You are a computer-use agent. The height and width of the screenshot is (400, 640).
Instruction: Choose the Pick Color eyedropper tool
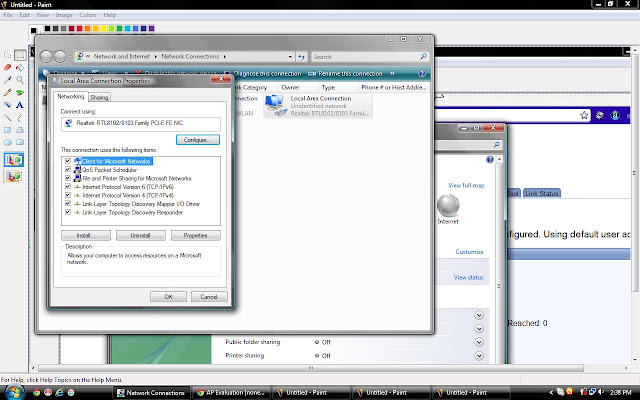(x=7, y=80)
